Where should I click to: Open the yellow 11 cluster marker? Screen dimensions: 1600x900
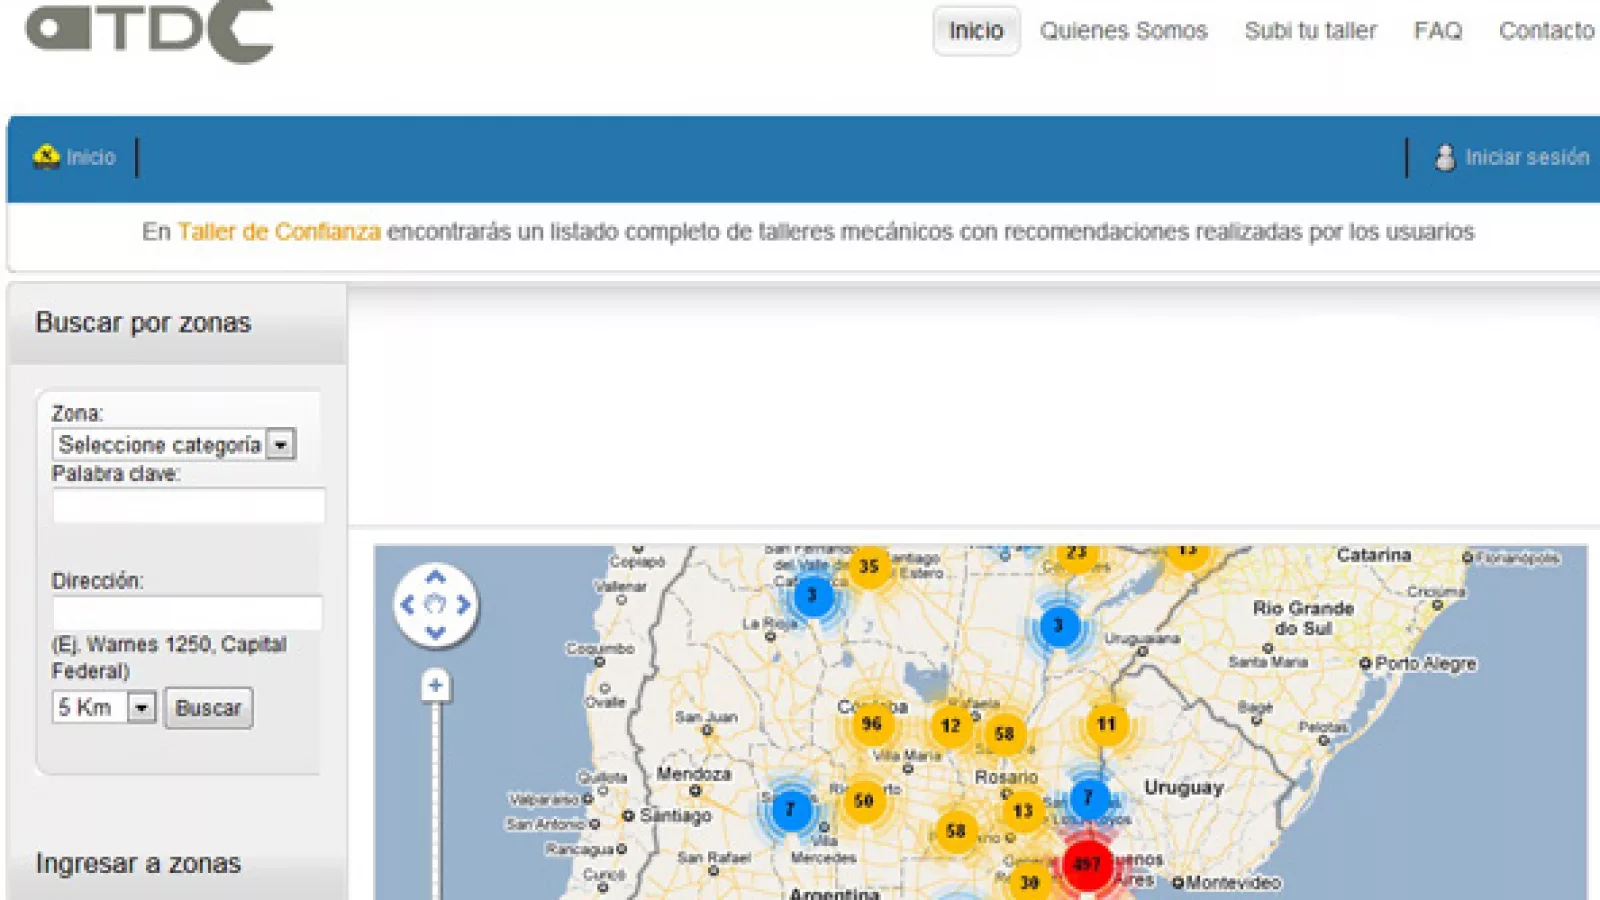pos(1106,724)
